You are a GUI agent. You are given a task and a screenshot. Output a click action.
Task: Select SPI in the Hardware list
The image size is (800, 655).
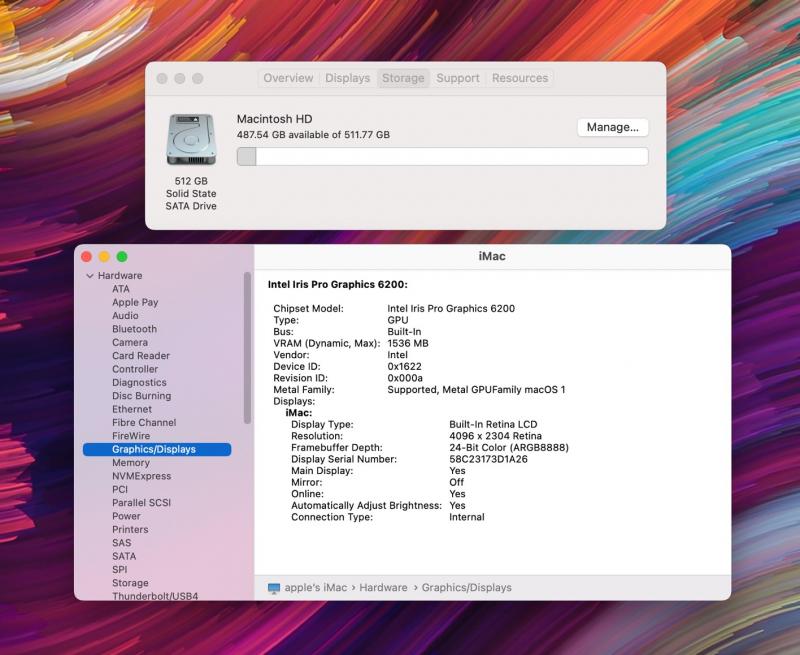point(119,569)
